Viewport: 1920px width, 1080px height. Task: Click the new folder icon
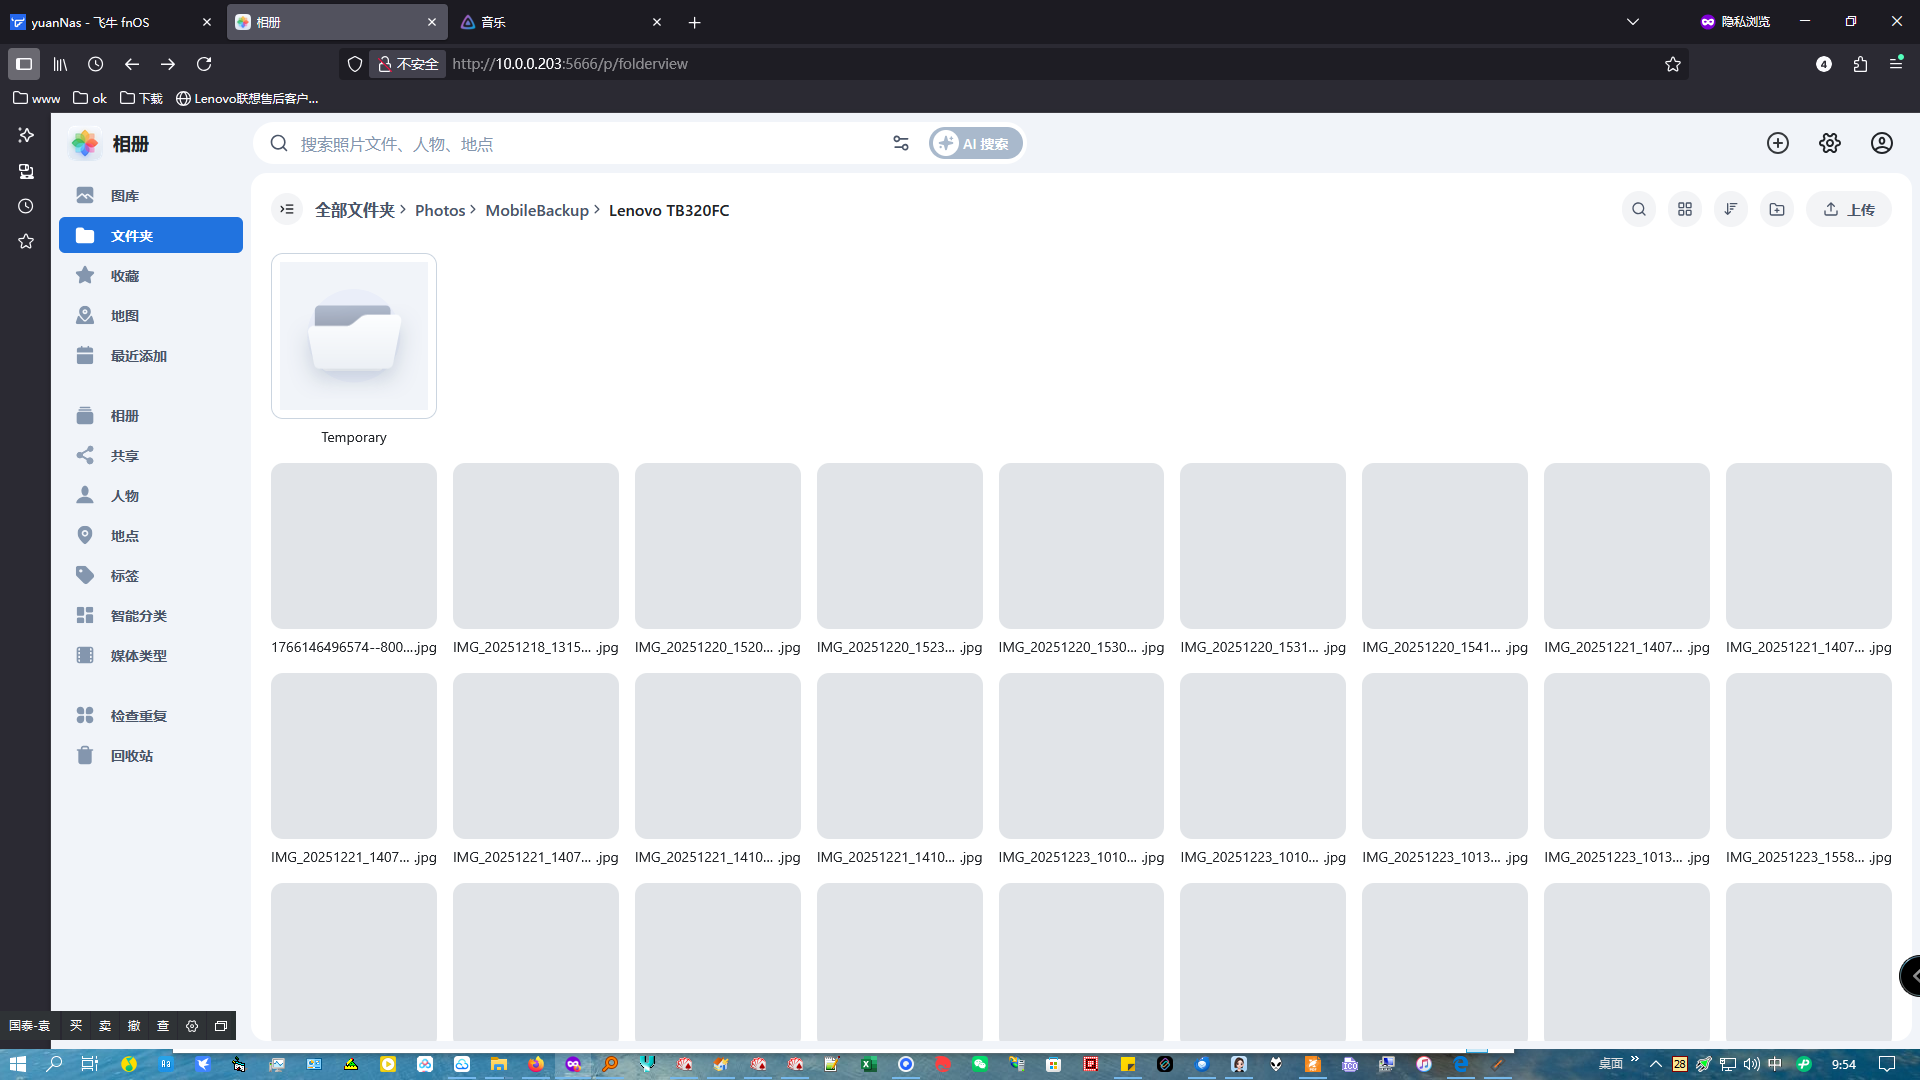[1776, 209]
